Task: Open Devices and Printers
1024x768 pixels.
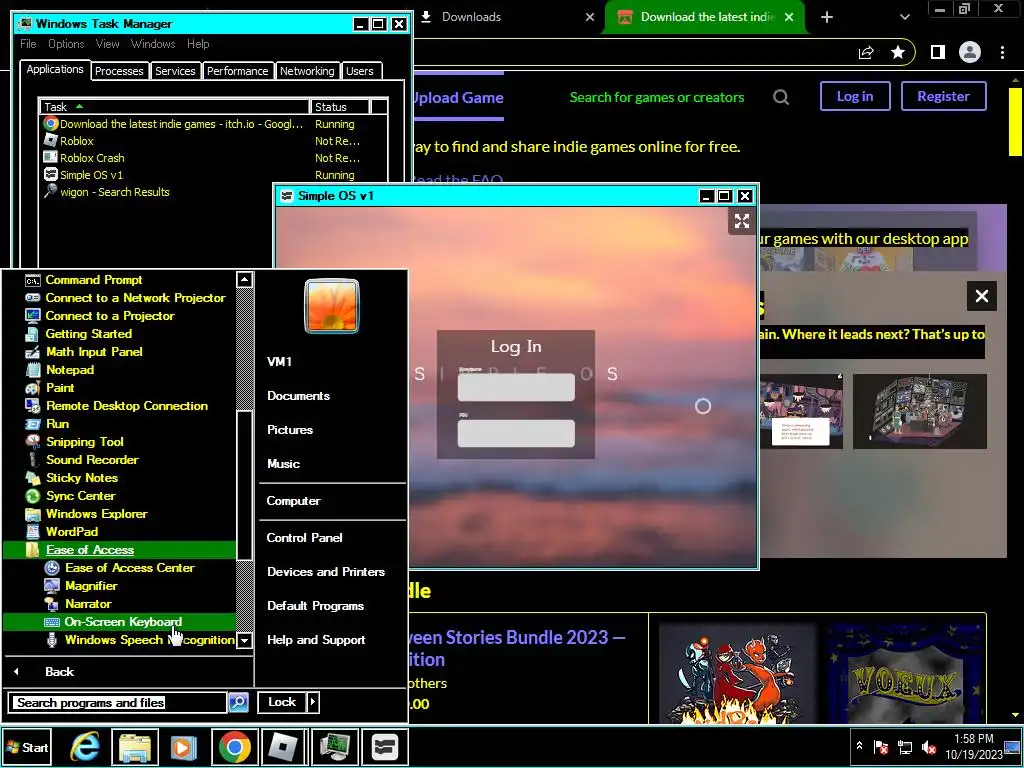Action: [x=326, y=571]
